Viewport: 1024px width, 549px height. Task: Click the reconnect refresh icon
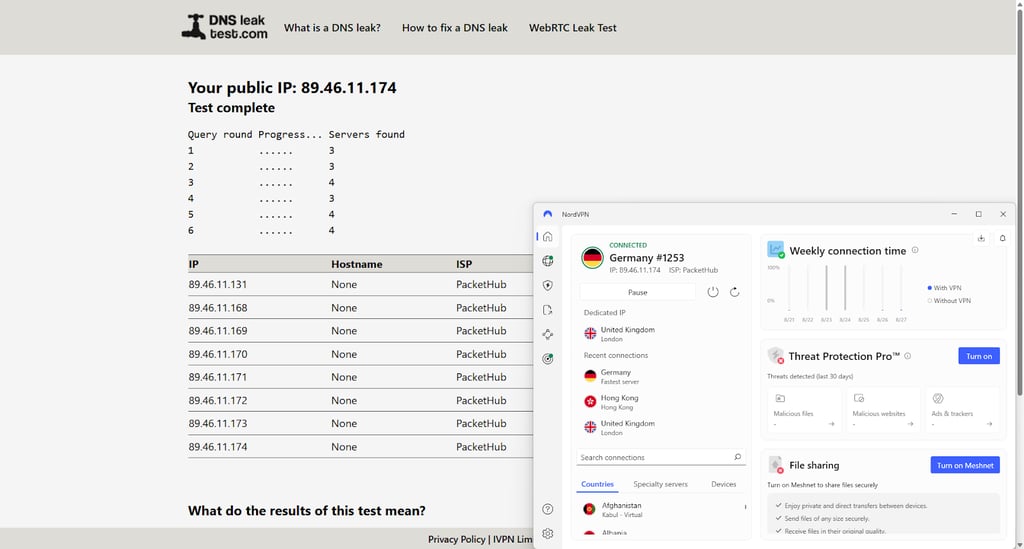735,292
